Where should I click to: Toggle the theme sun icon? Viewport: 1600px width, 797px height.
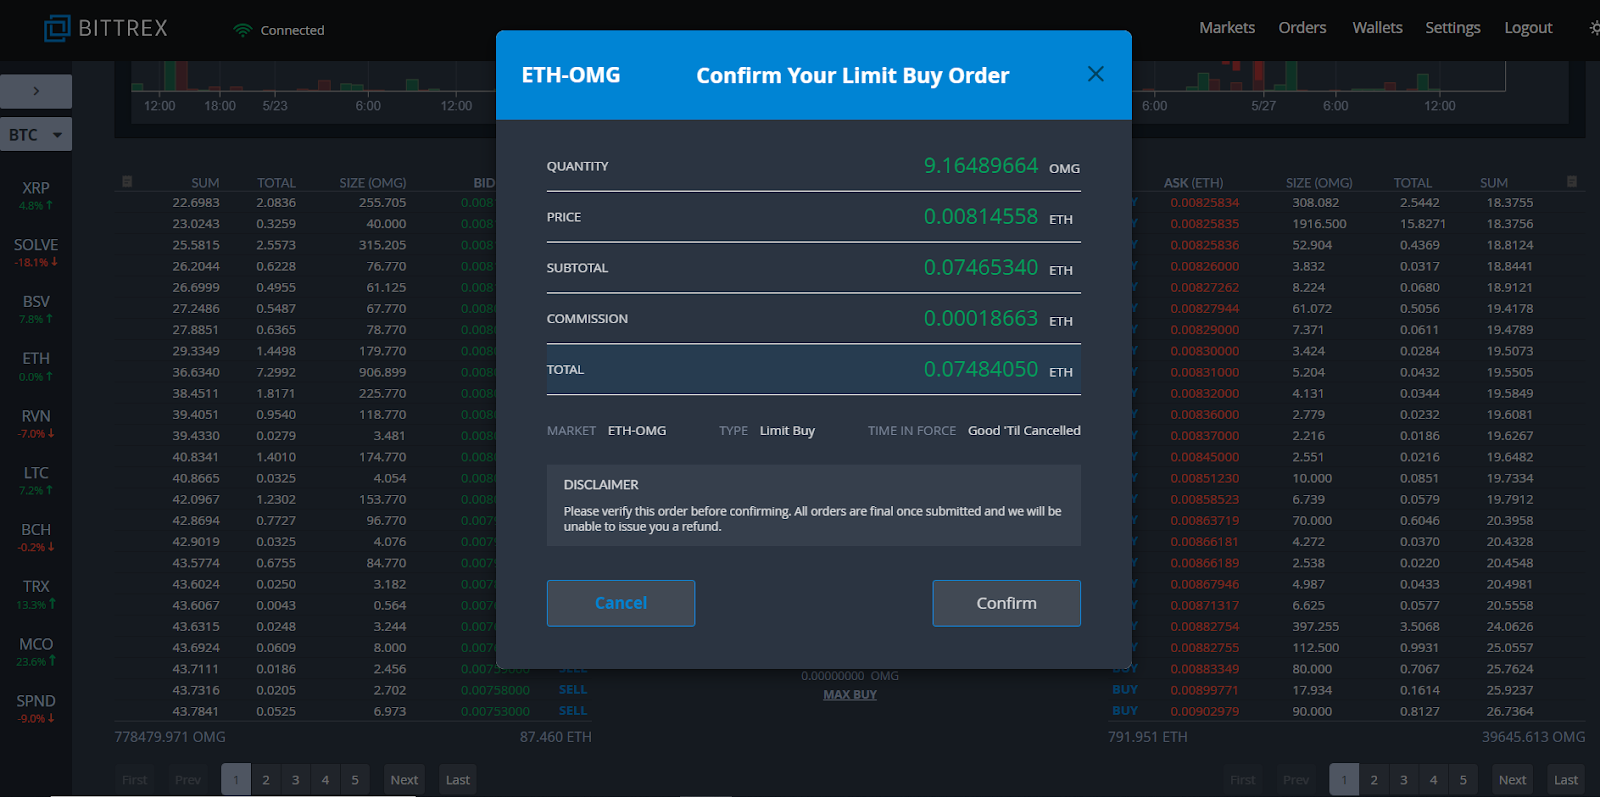(x=1594, y=28)
